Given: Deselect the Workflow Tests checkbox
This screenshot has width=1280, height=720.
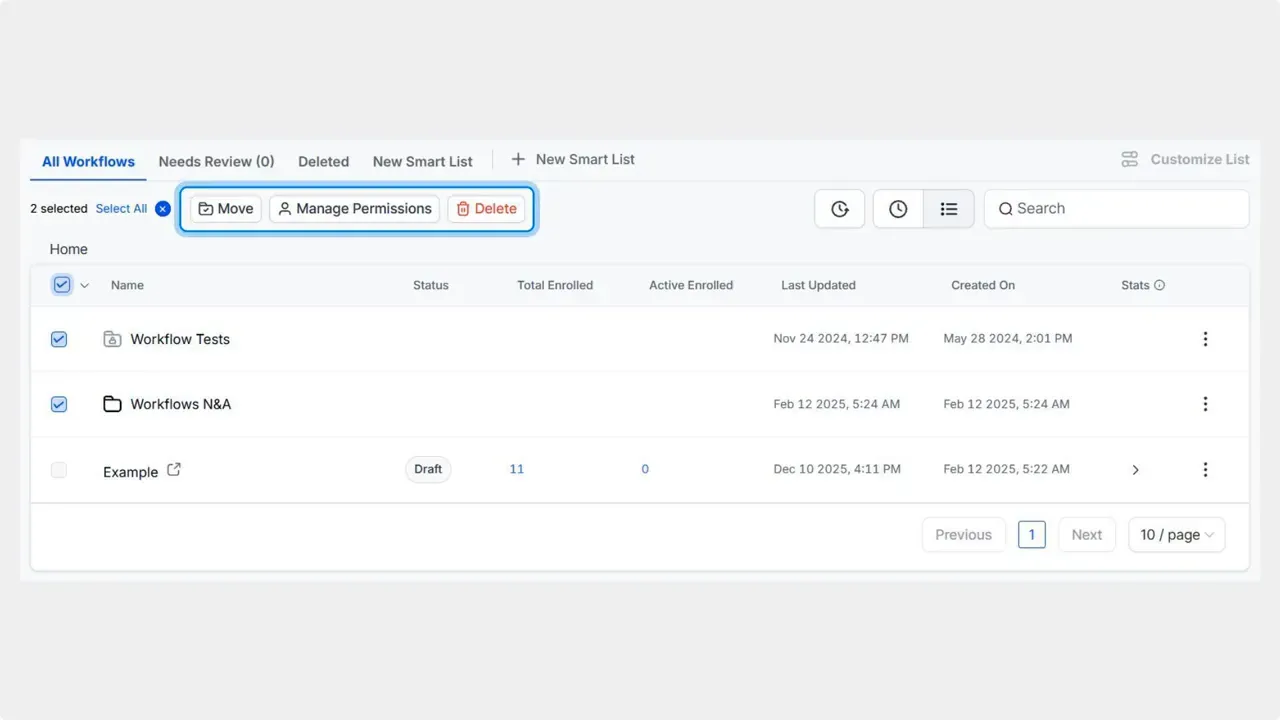Looking at the screenshot, I should 58,338.
